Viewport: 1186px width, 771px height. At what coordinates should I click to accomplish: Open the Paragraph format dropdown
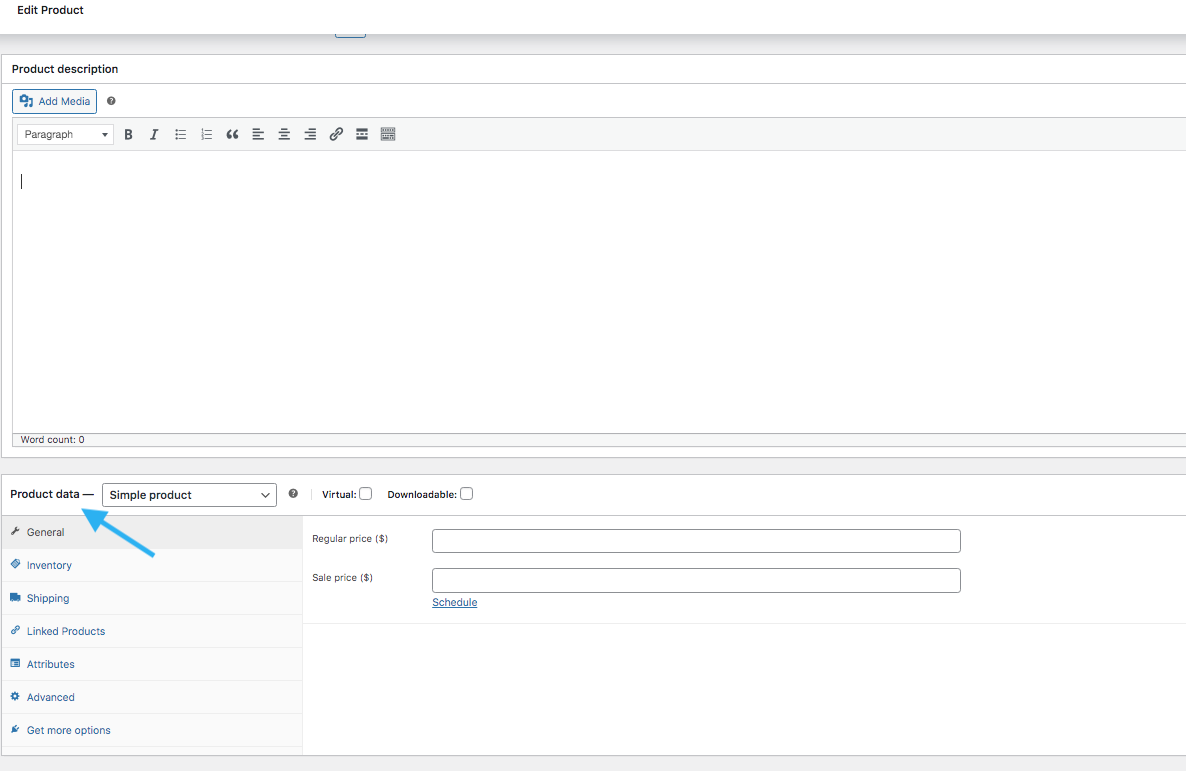66,135
